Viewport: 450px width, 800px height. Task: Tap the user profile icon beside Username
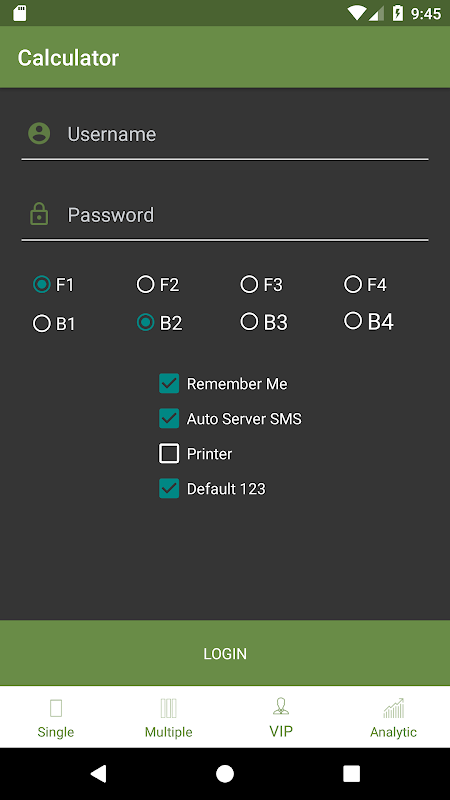click(39, 134)
